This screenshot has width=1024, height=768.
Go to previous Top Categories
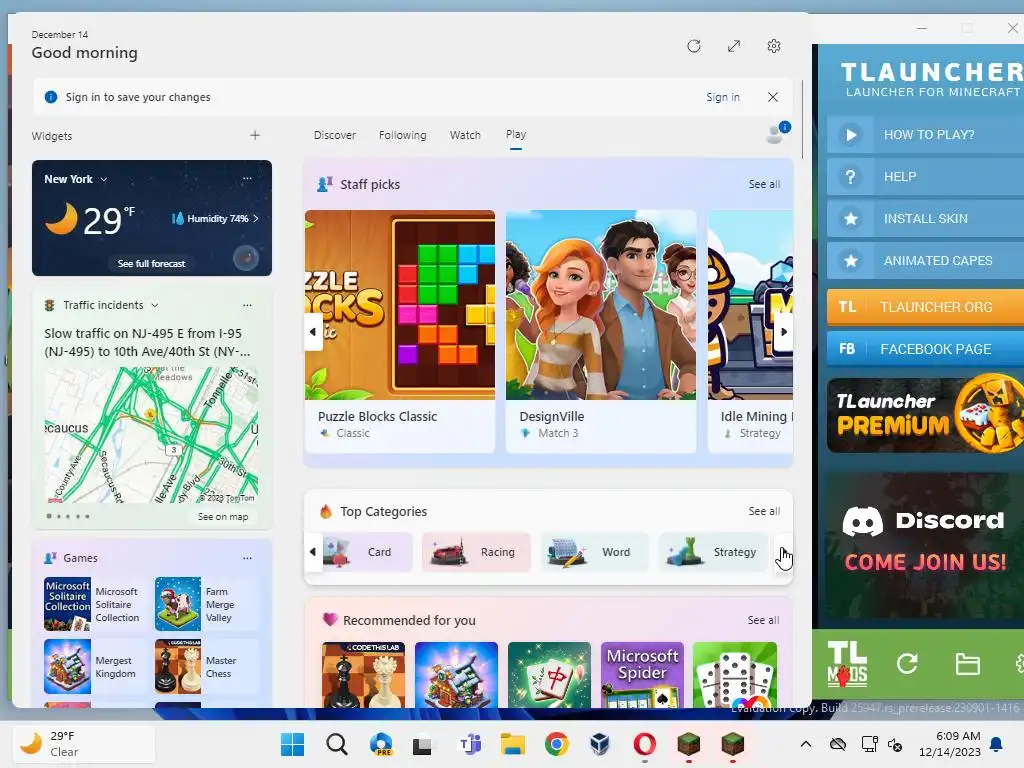tap(313, 552)
